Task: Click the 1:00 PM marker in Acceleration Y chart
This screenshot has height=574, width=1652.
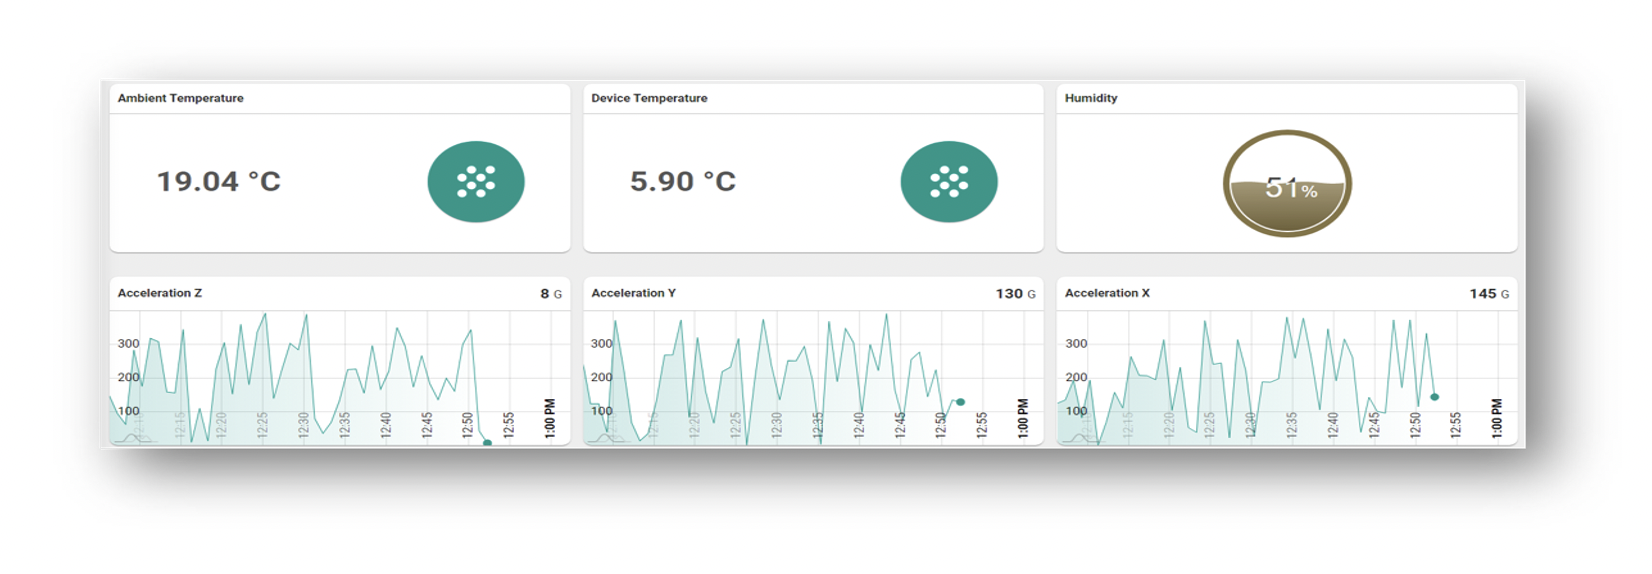Action: pyautogui.click(x=1023, y=418)
